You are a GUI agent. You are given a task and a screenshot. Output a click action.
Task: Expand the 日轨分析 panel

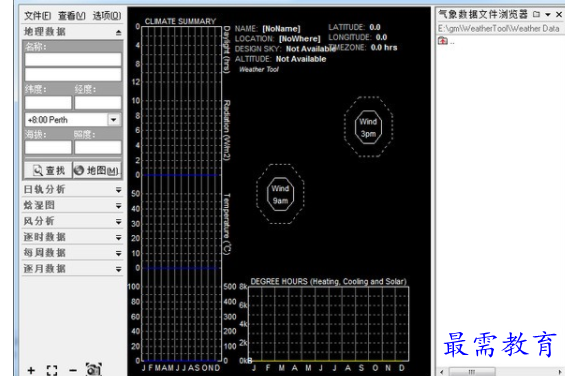click(72, 190)
